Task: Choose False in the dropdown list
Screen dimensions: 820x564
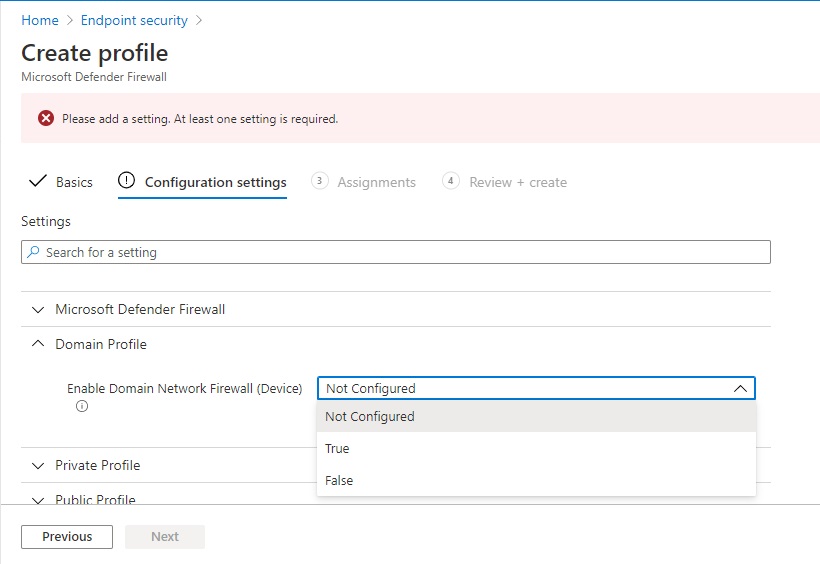Action: coord(339,481)
